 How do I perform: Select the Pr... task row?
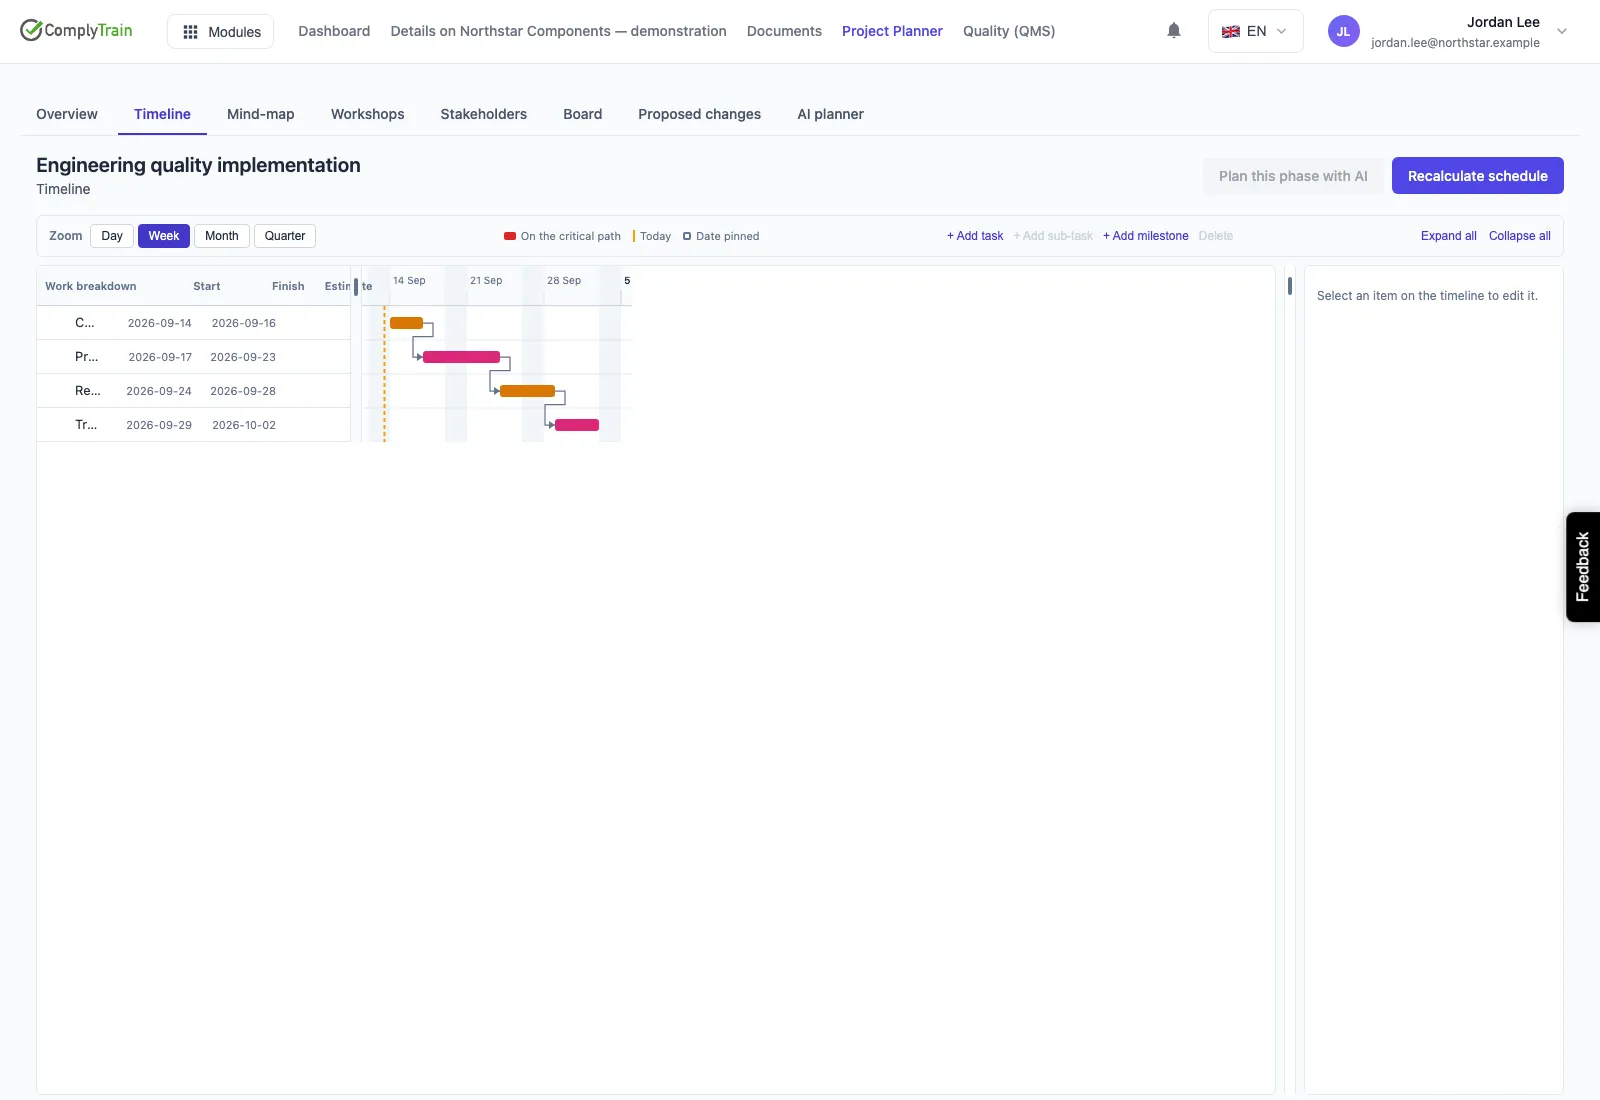coord(194,357)
